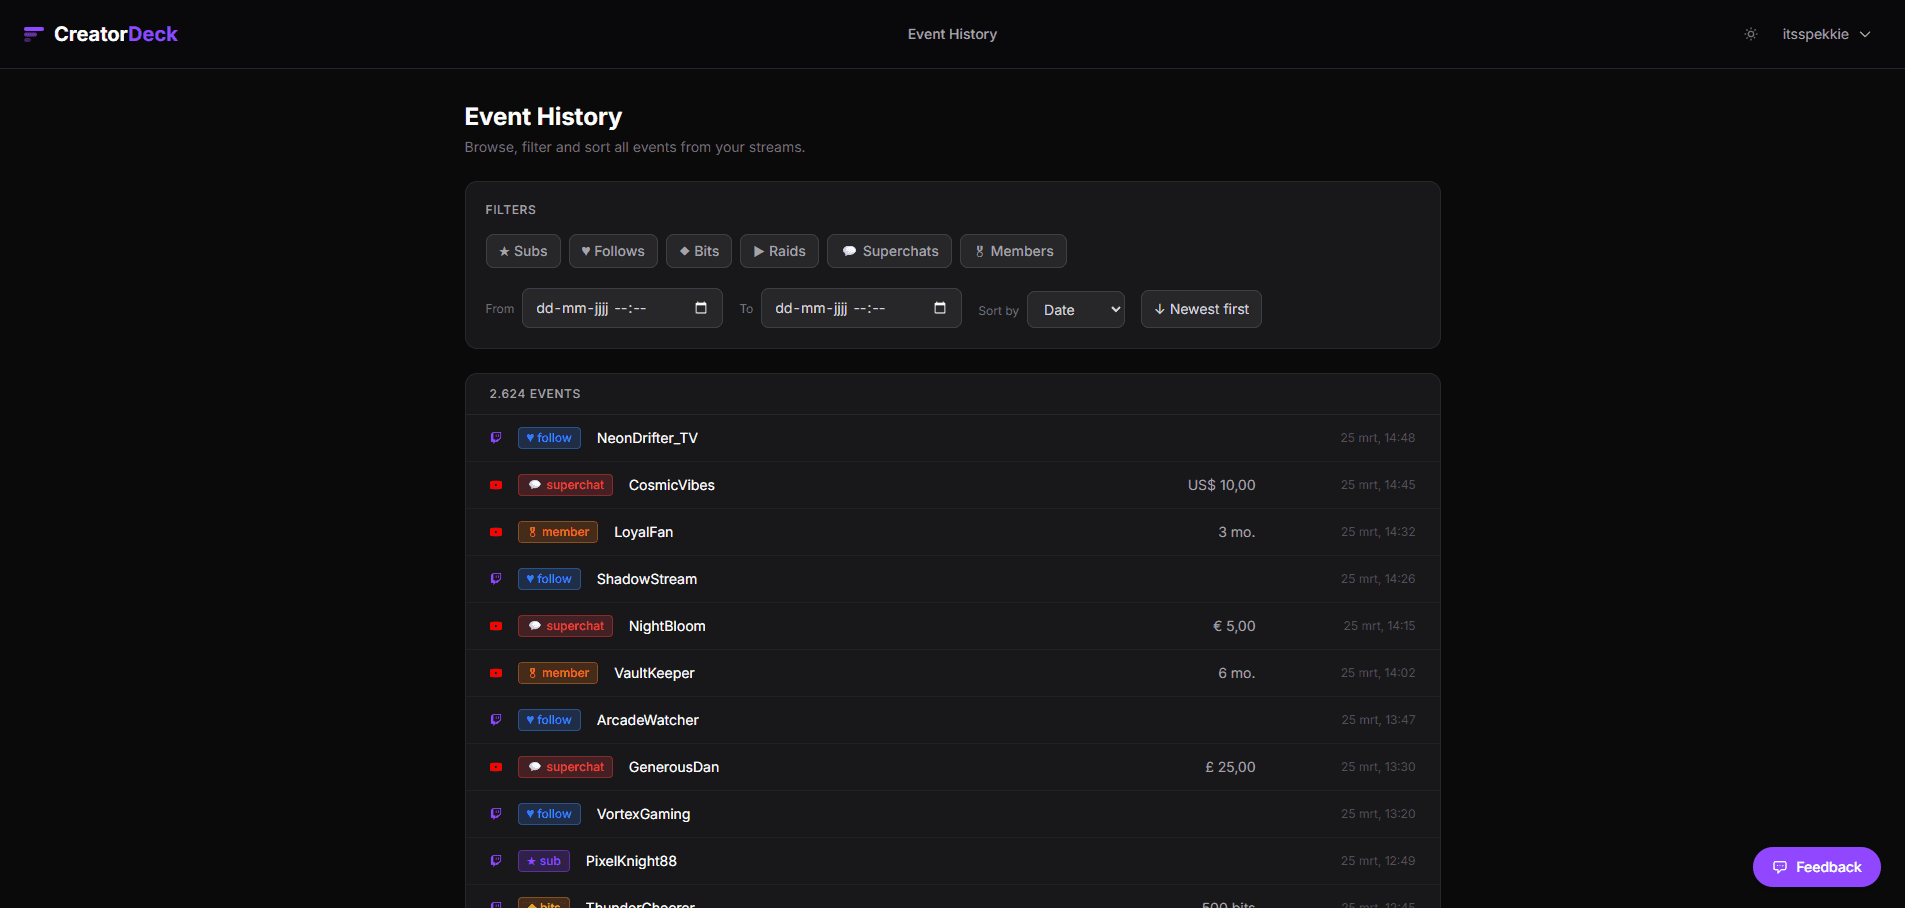Click the Twitch icon on ArcadeWatcher row
The width and height of the screenshot is (1905, 908).
(496, 720)
